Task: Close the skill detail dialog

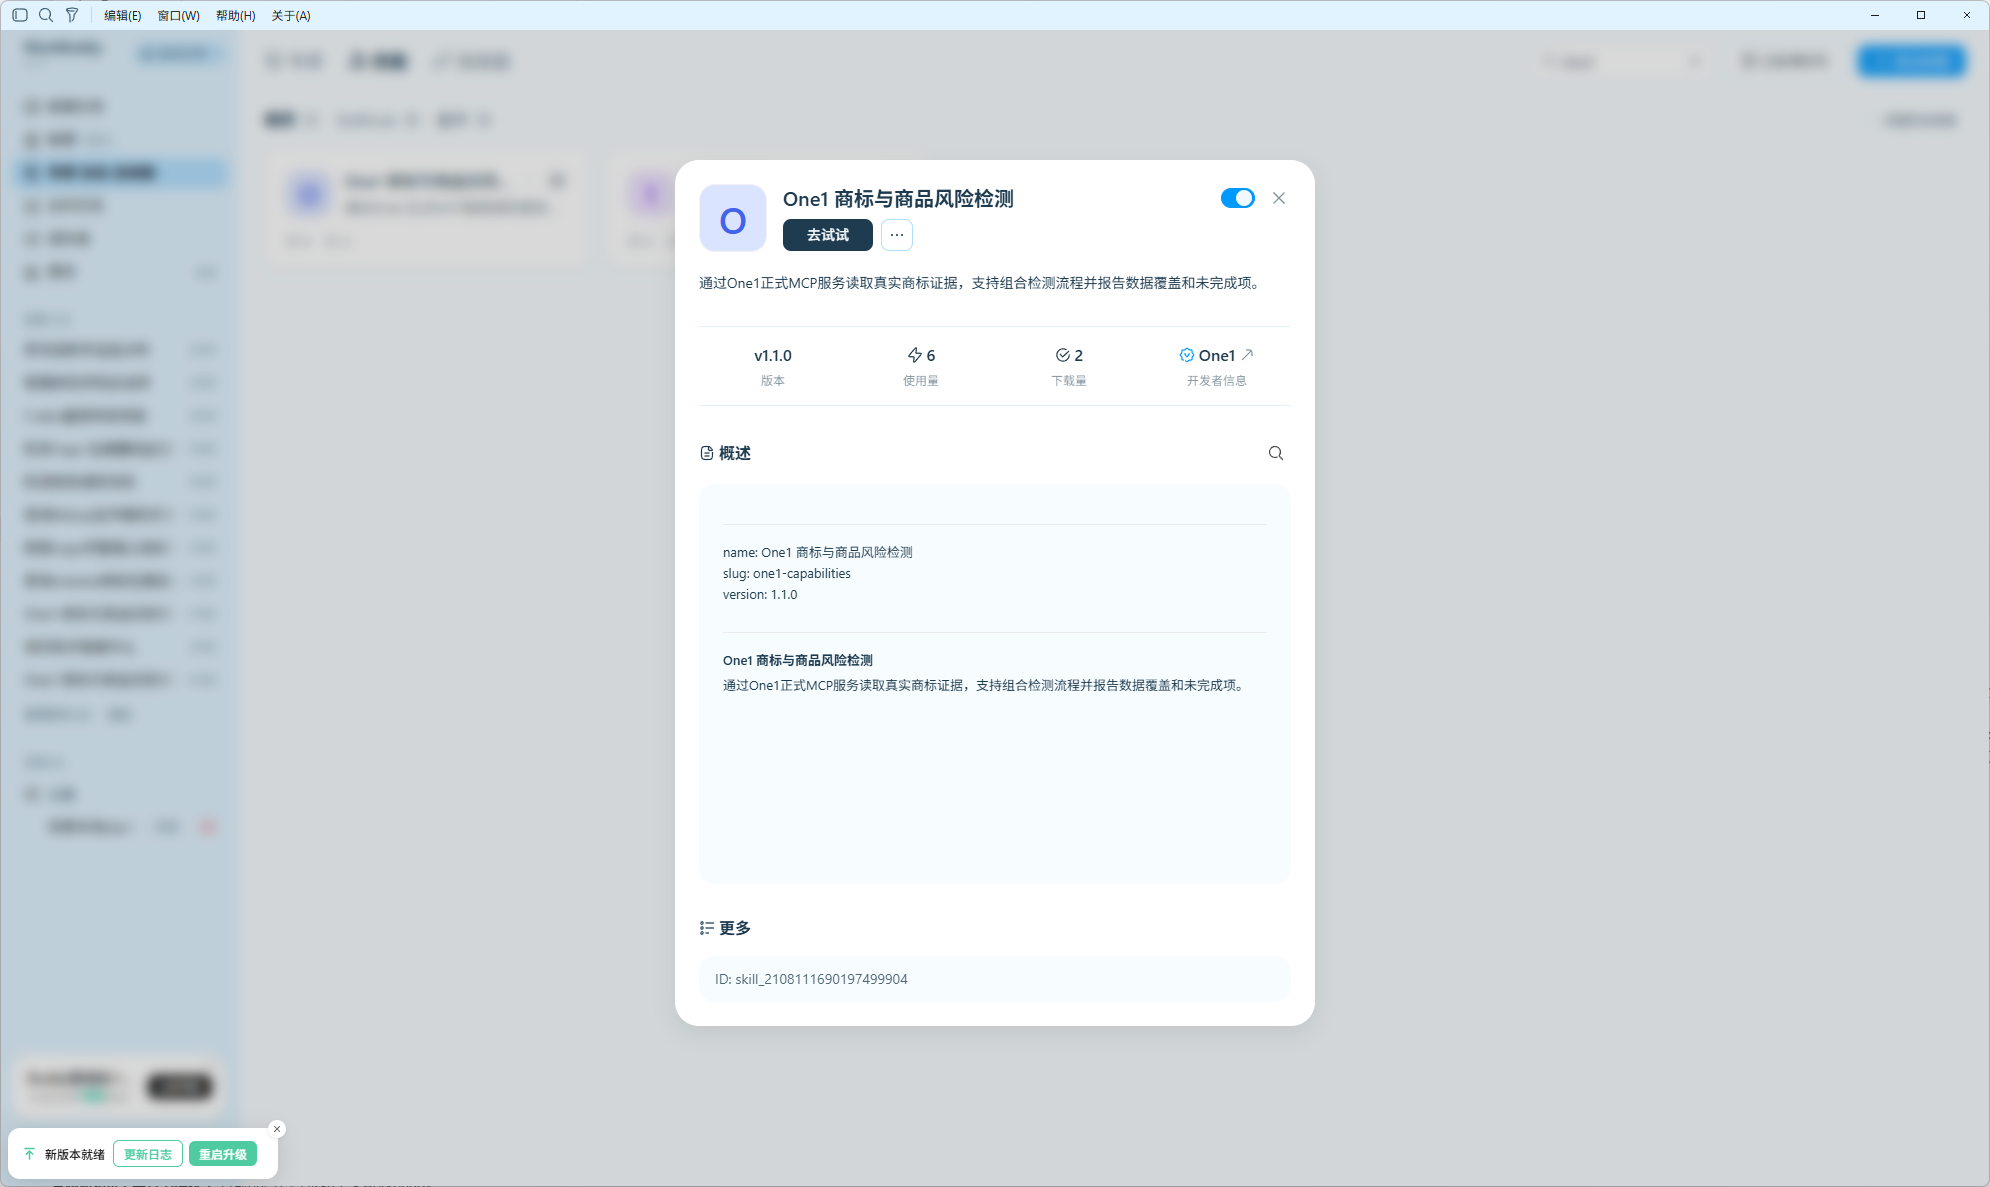Action: click(1279, 198)
